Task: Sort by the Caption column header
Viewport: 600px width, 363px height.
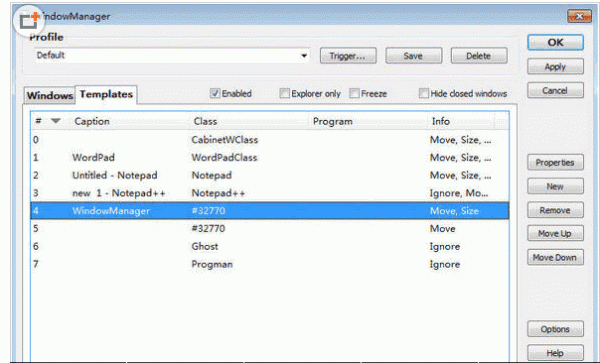Action: click(130, 121)
